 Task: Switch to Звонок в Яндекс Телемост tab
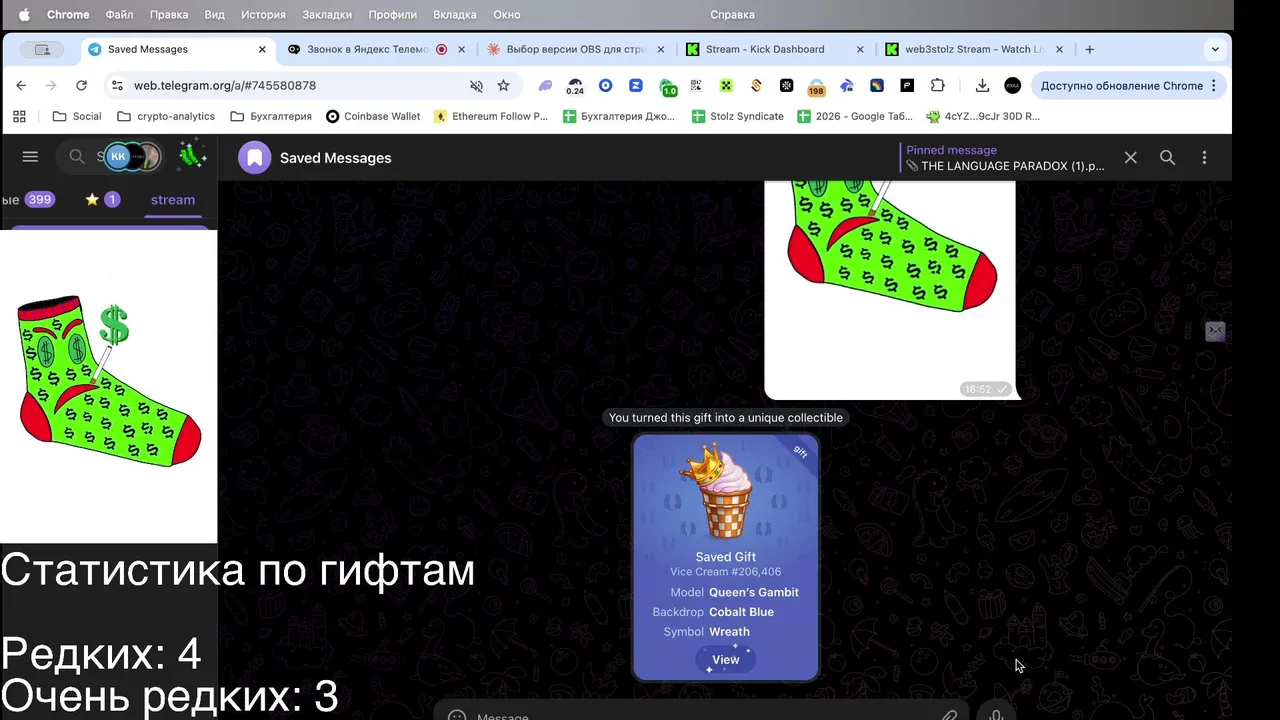pyautogui.click(x=368, y=49)
